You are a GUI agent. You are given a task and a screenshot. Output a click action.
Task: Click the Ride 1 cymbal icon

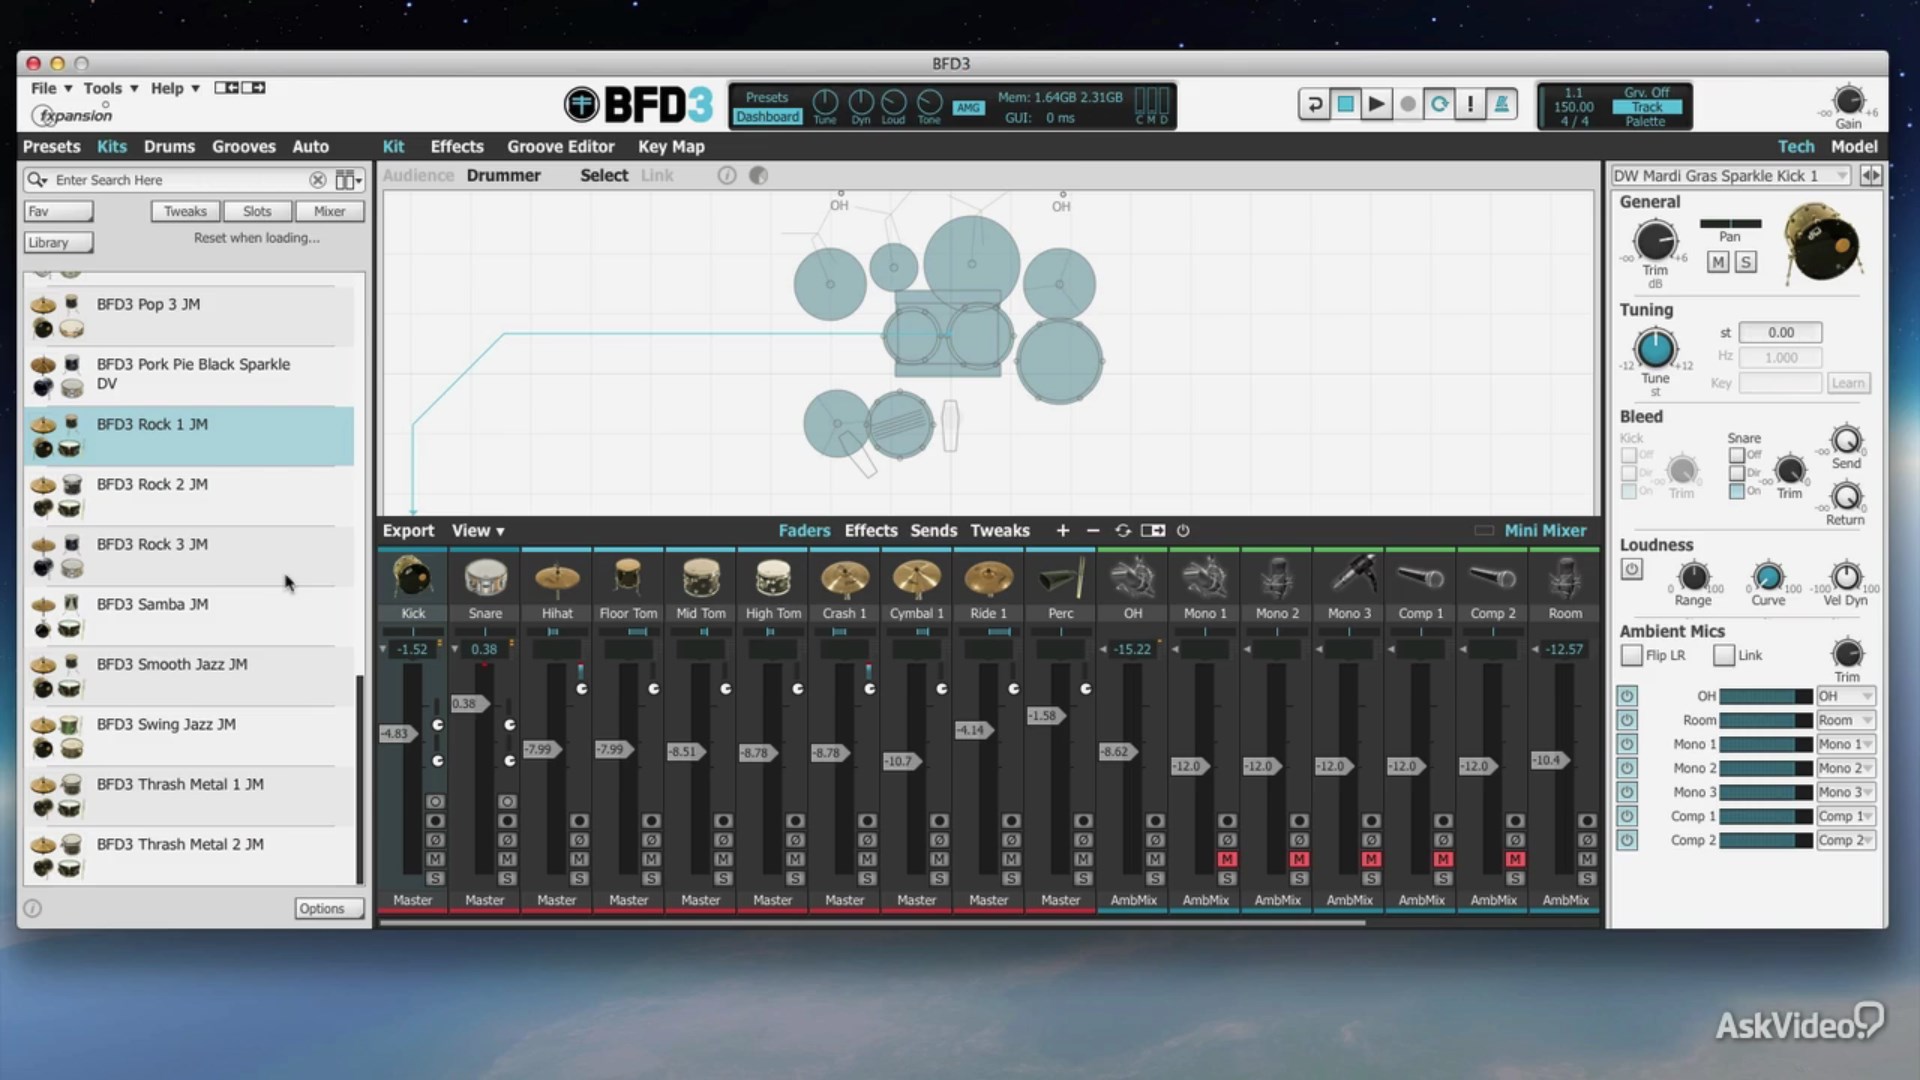[988, 578]
